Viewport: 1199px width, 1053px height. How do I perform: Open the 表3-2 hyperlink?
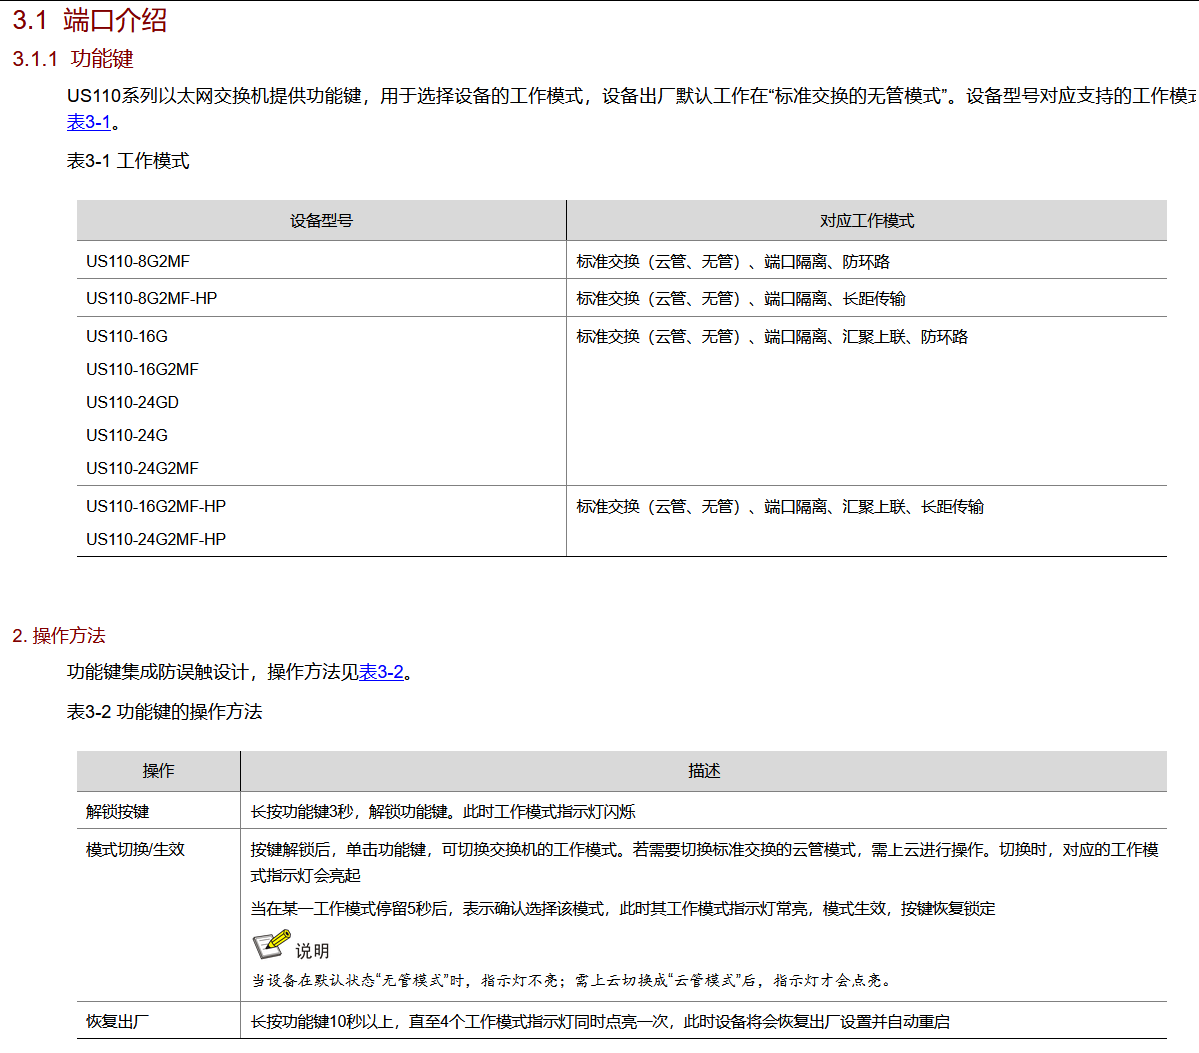tap(381, 672)
